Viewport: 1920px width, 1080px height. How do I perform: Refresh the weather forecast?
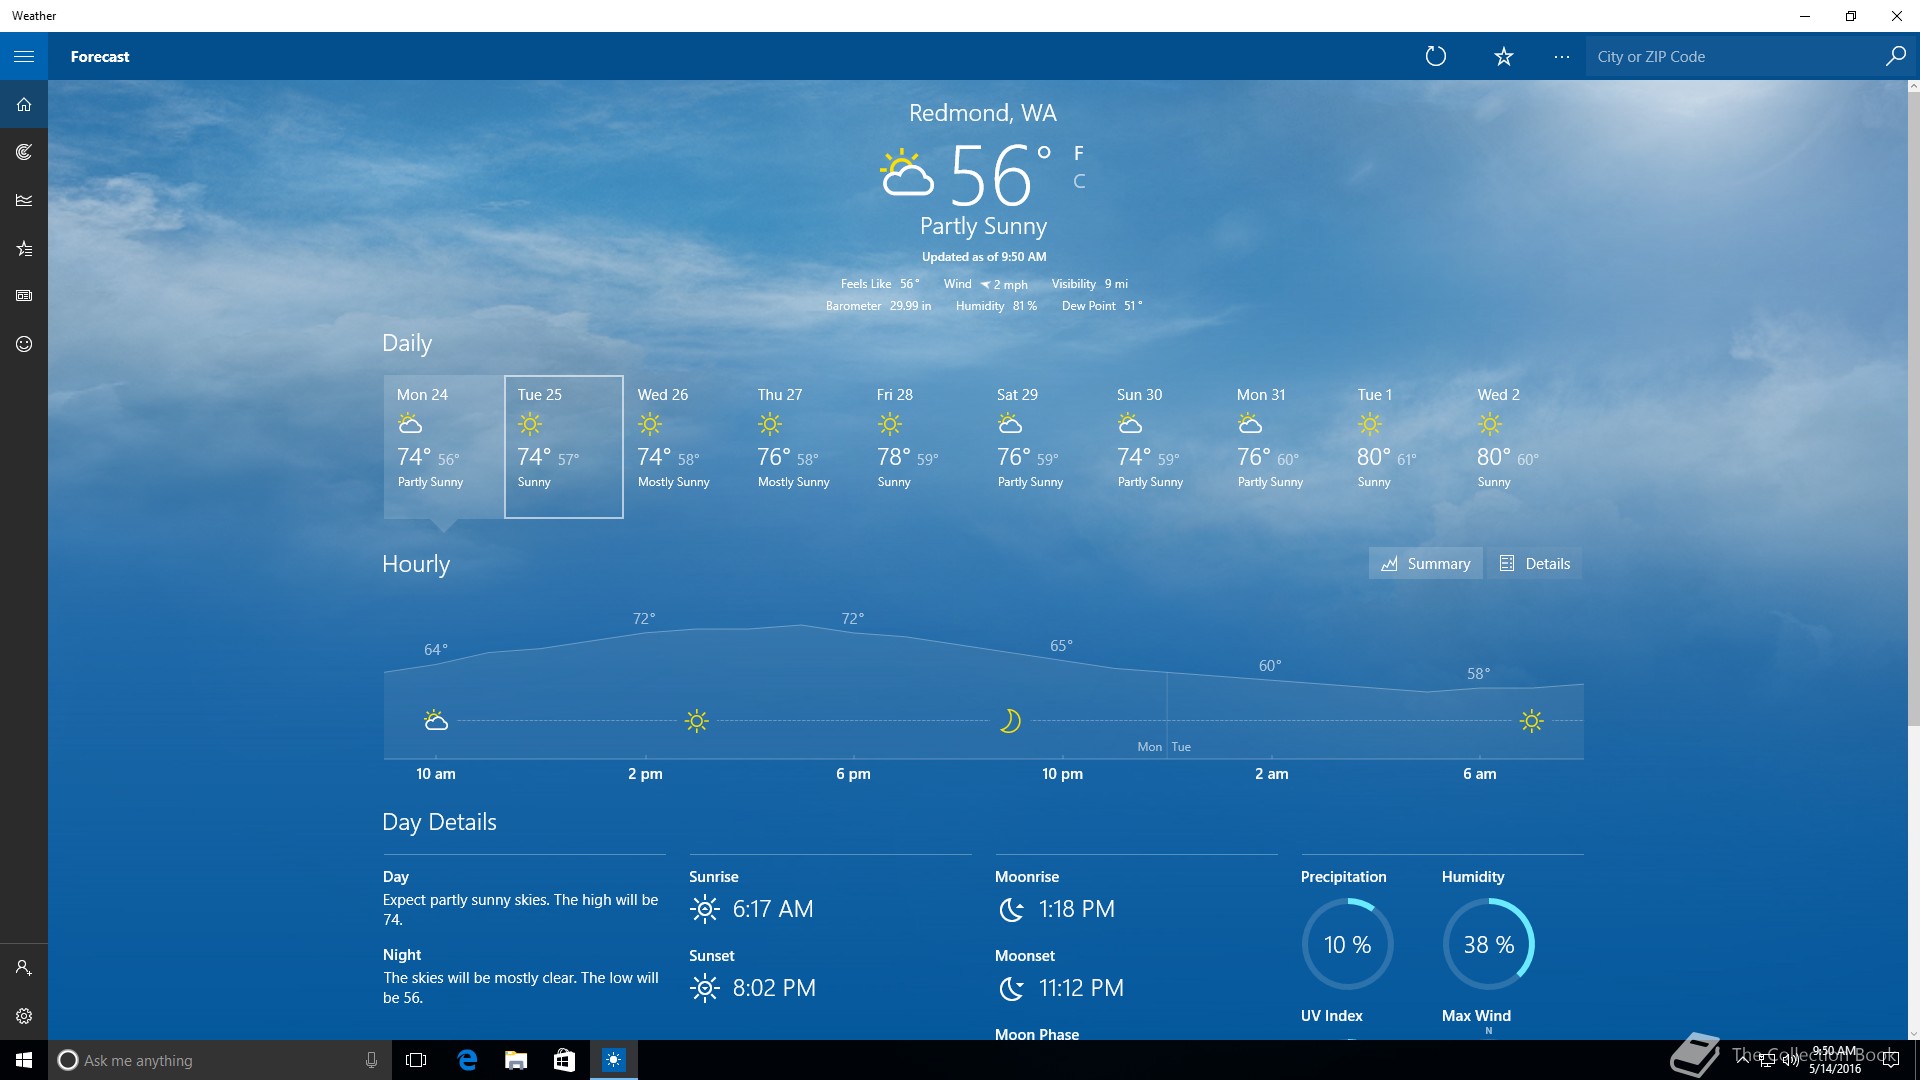[1436, 56]
